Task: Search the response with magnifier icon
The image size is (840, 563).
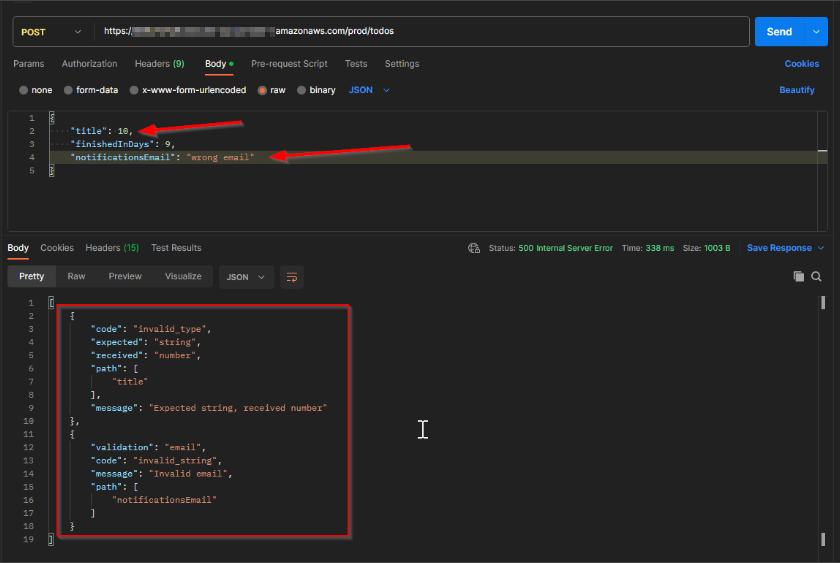Action: click(816, 276)
